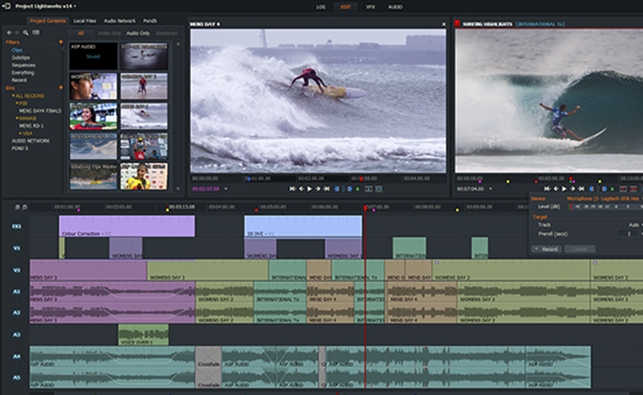Select the Subclips filter
The width and height of the screenshot is (643, 395).
point(21,58)
